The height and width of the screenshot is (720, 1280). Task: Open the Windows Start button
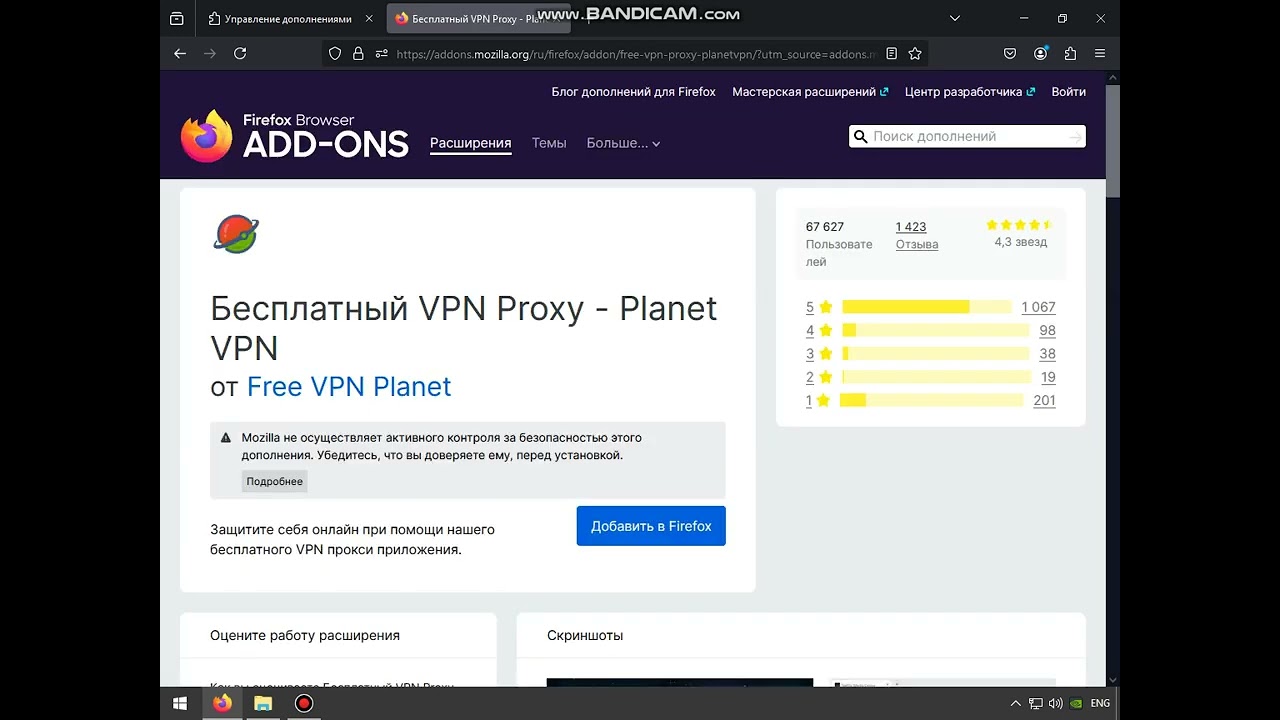[180, 703]
